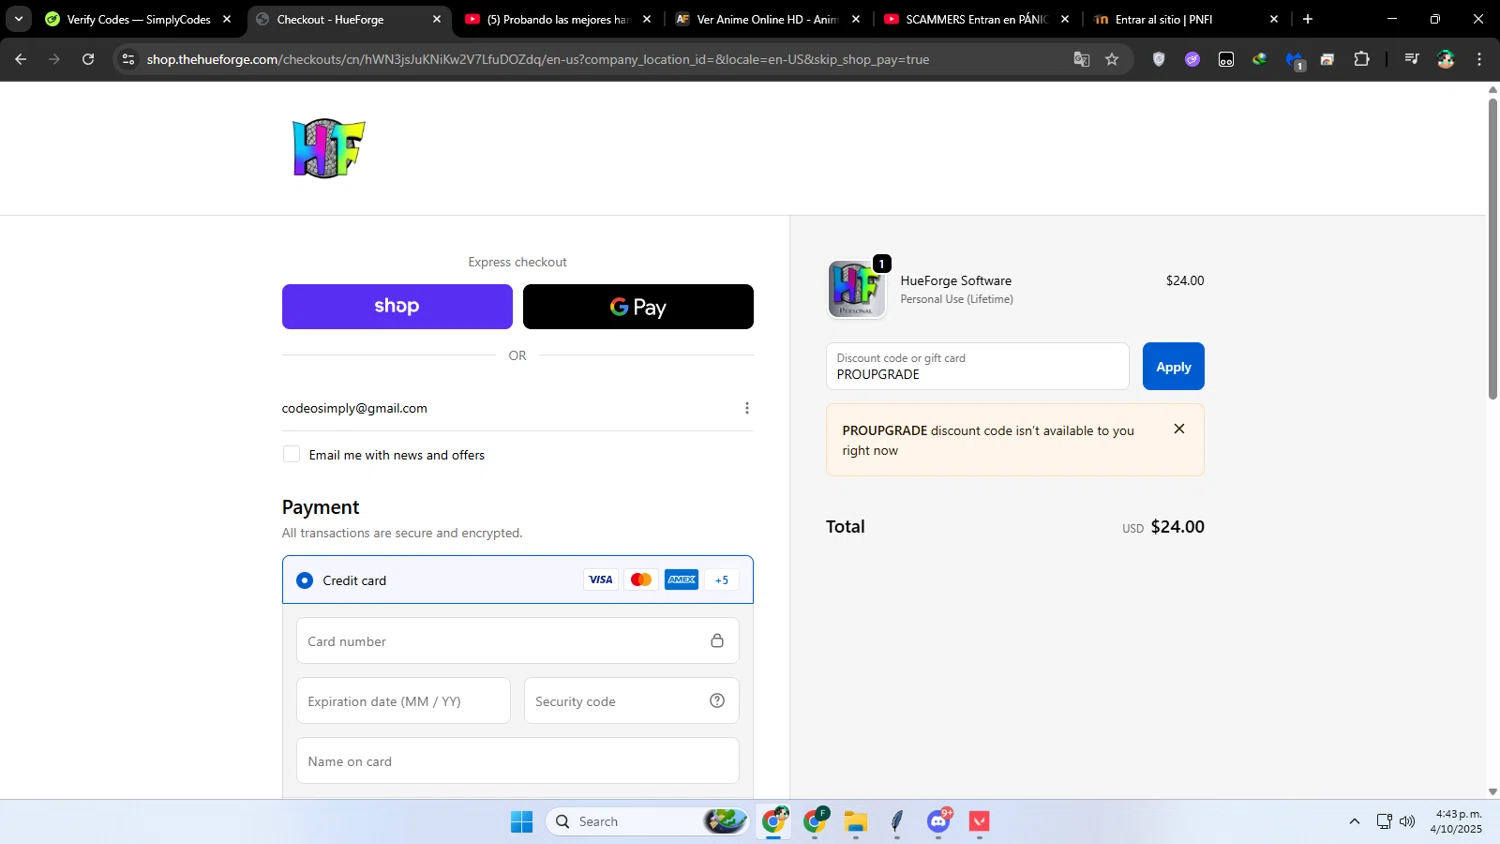The width and height of the screenshot is (1500, 844).
Task: Open the volume control in system tray
Action: [1407, 821]
